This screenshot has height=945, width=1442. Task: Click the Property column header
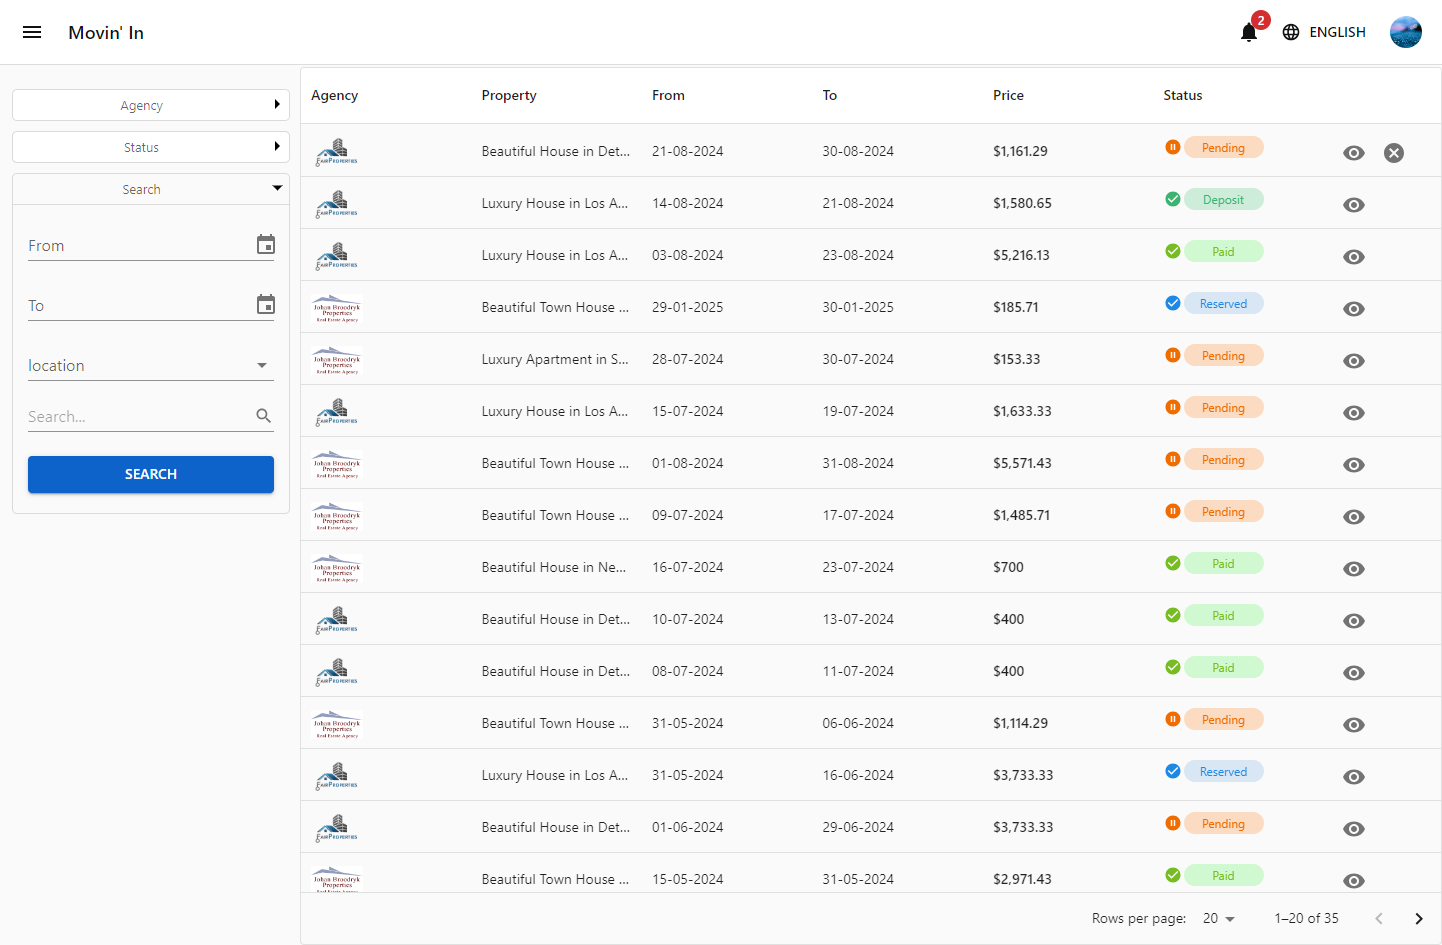point(509,95)
